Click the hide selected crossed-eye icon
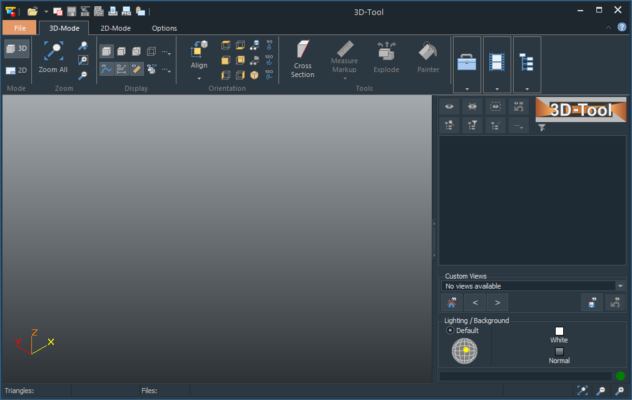This screenshot has height=400, width=632. (472, 106)
